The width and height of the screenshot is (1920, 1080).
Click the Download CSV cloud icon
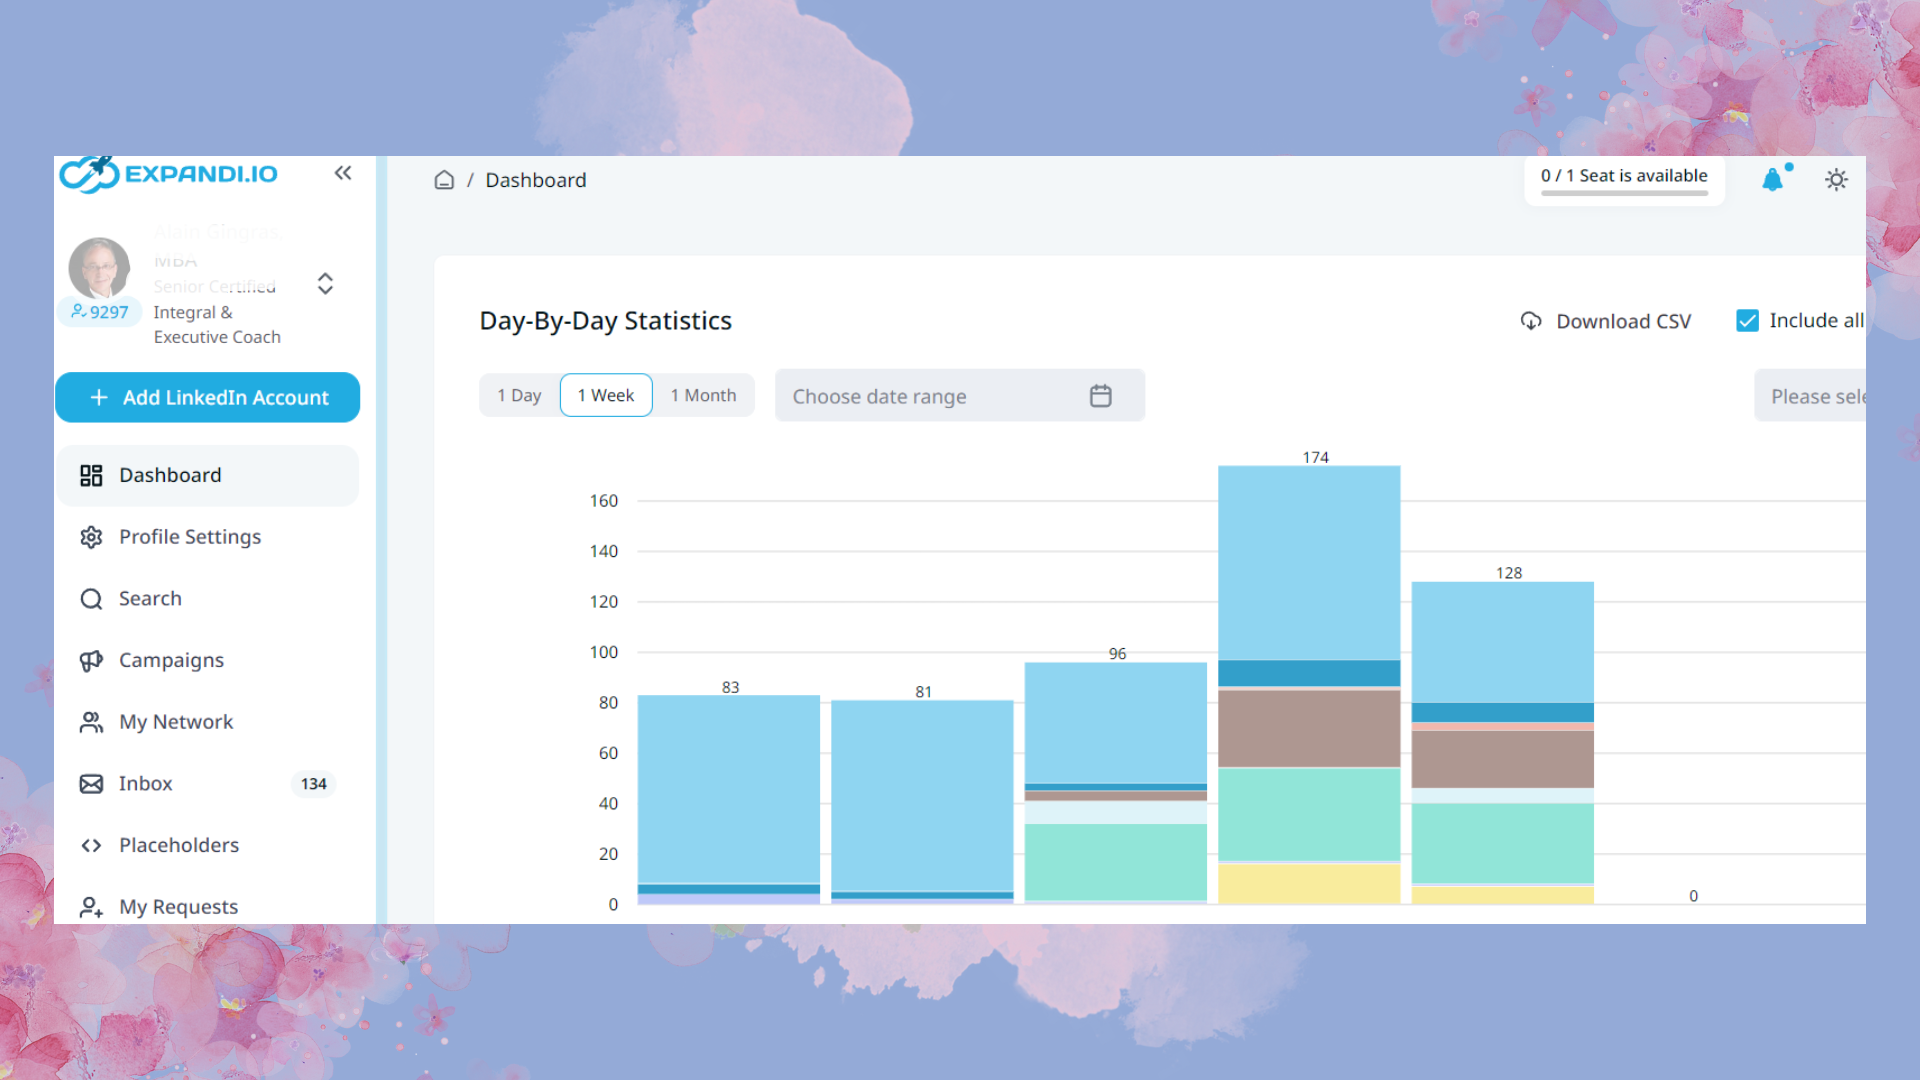(x=1531, y=321)
